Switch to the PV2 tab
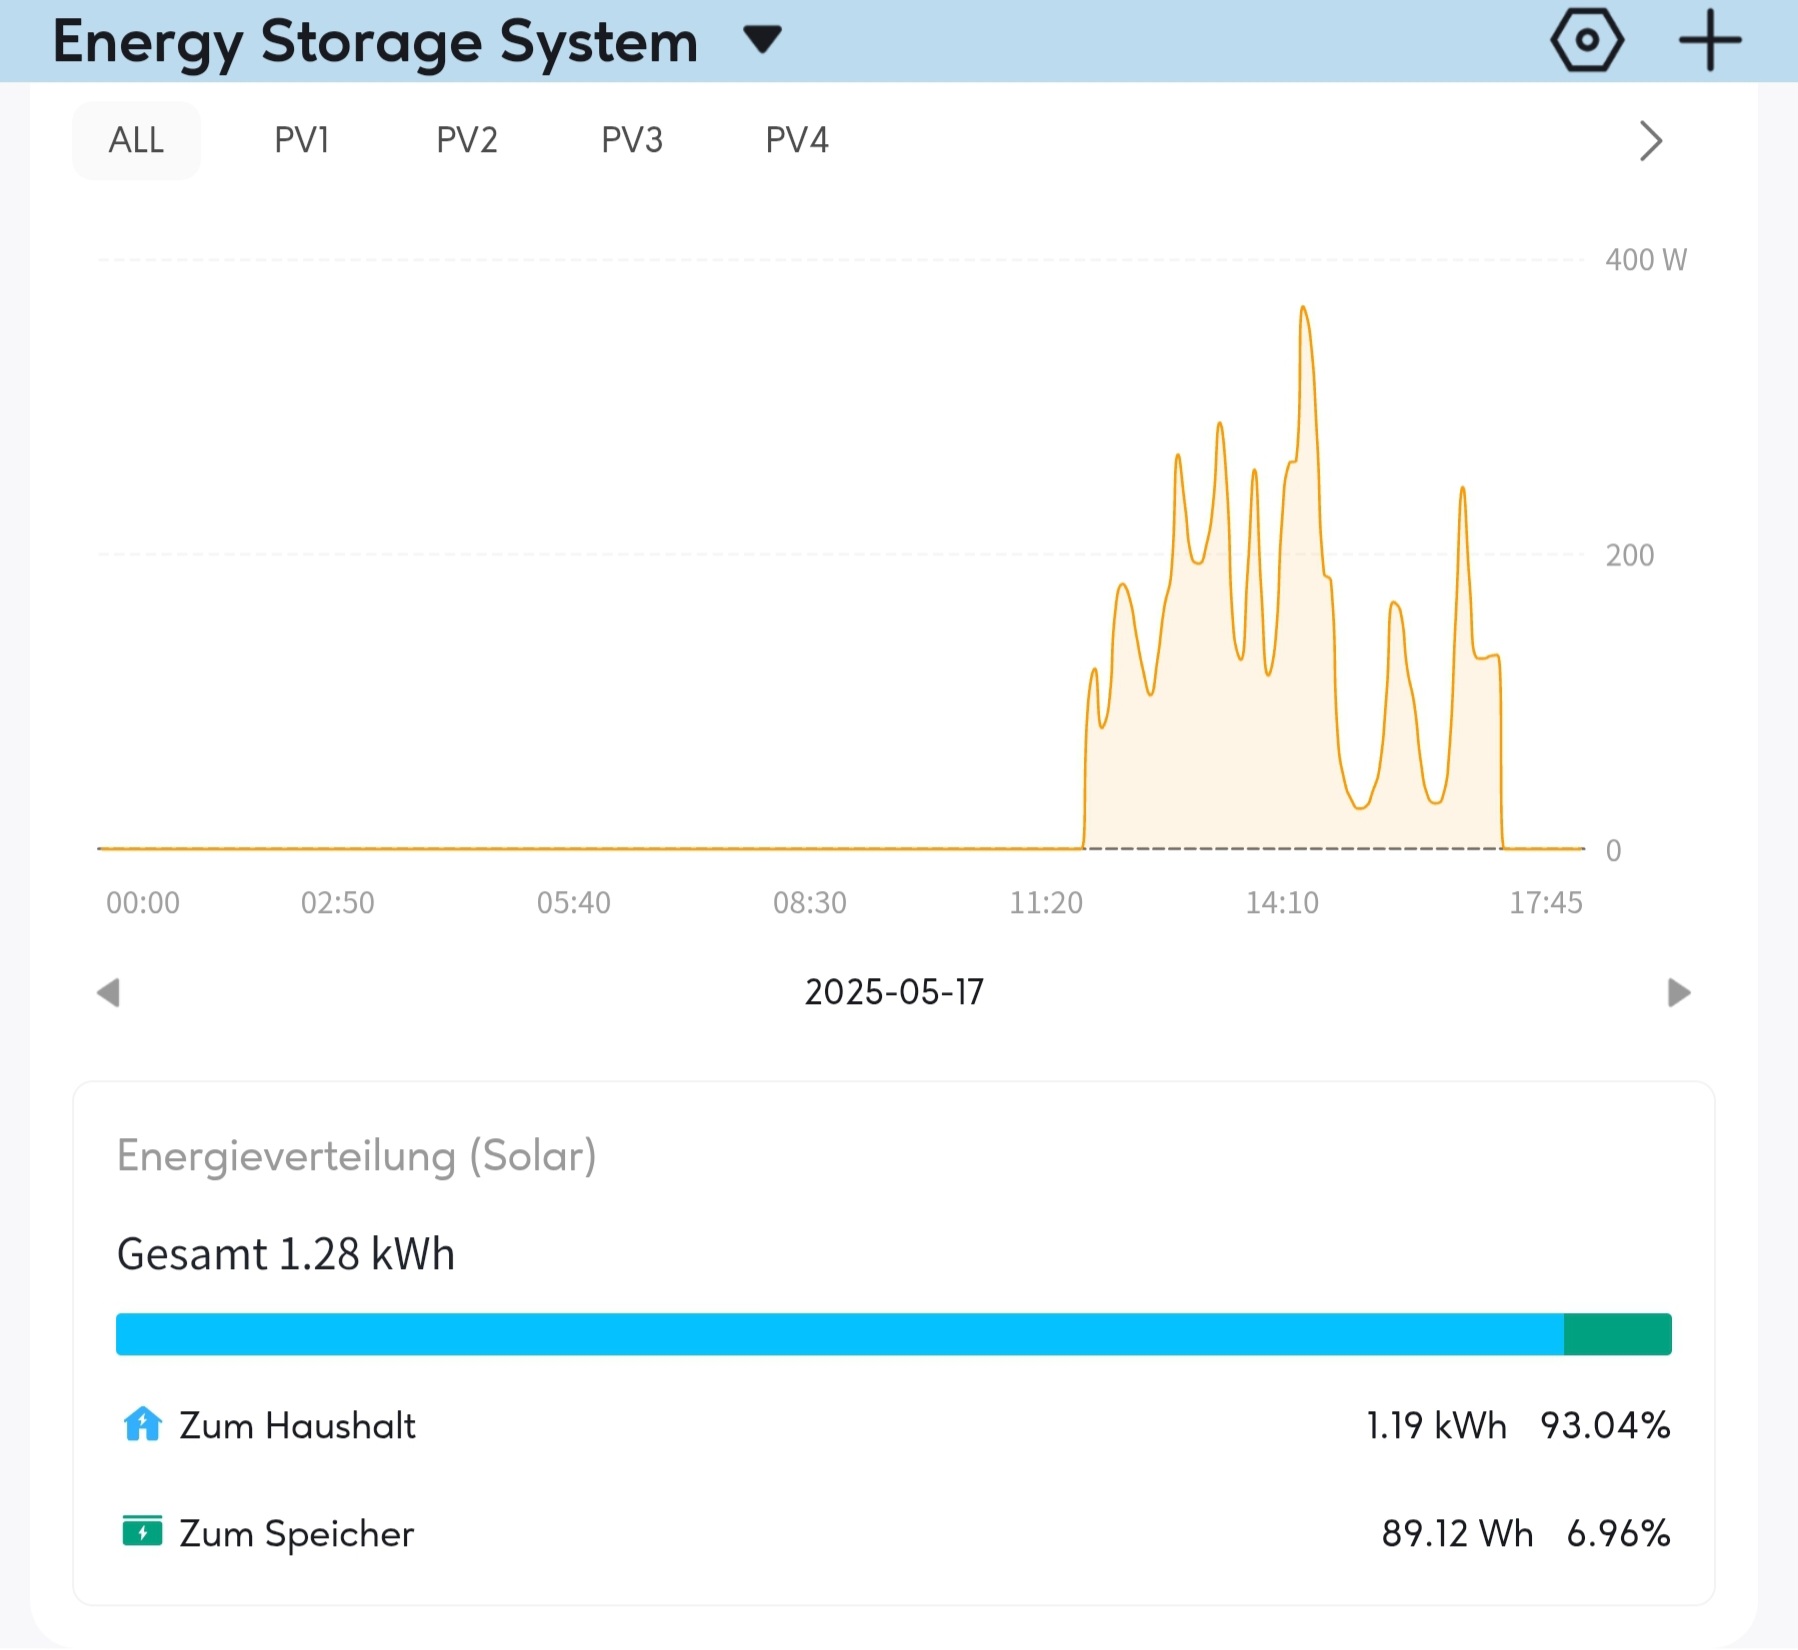The width and height of the screenshot is (1798, 1650). point(467,140)
